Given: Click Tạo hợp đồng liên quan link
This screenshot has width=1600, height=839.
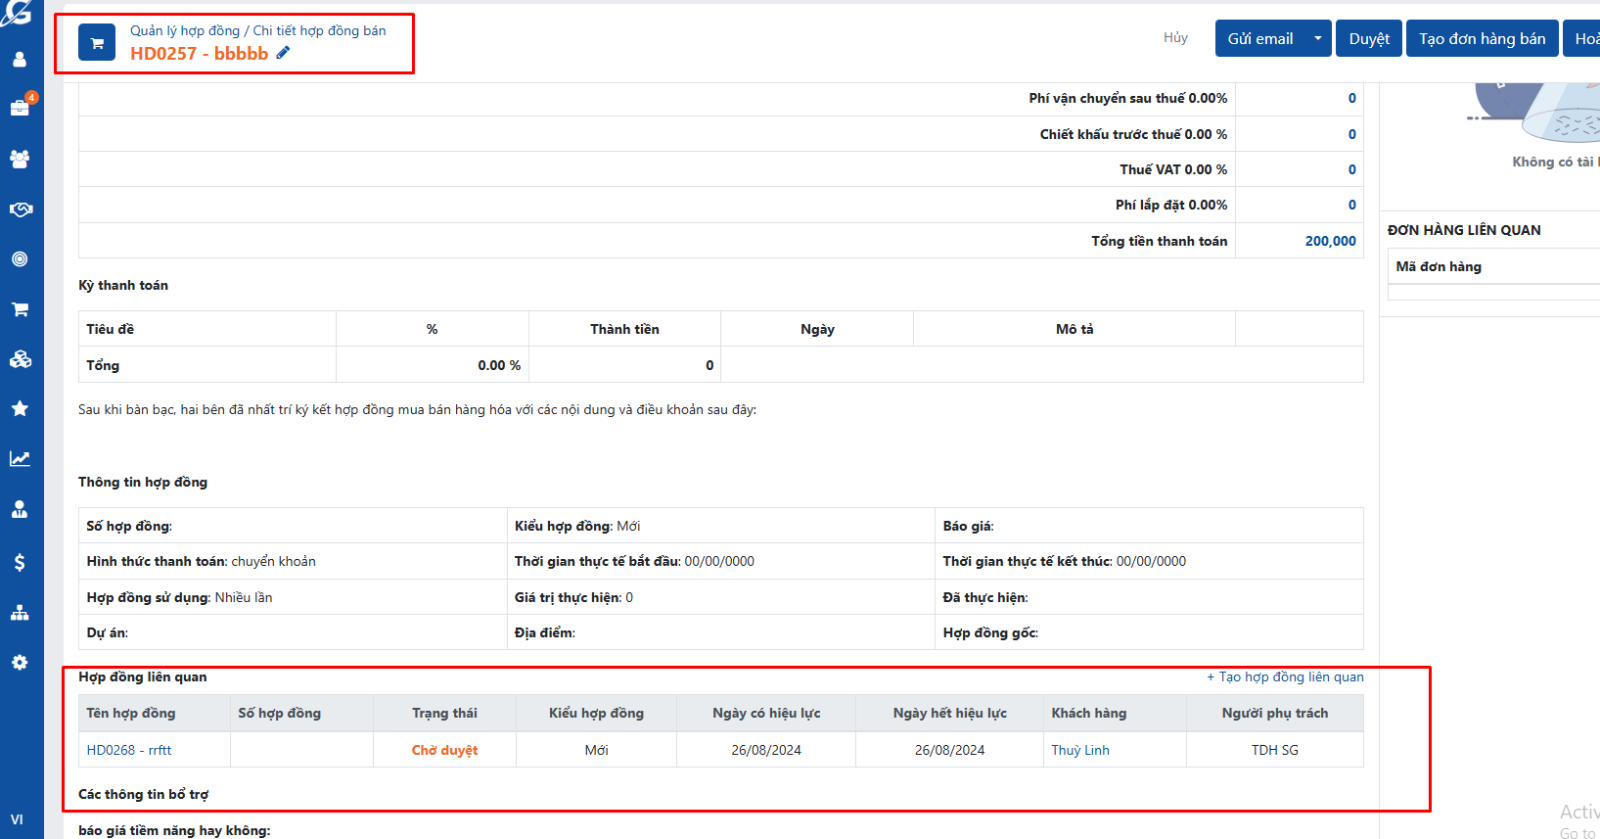Looking at the screenshot, I should (x=1285, y=677).
